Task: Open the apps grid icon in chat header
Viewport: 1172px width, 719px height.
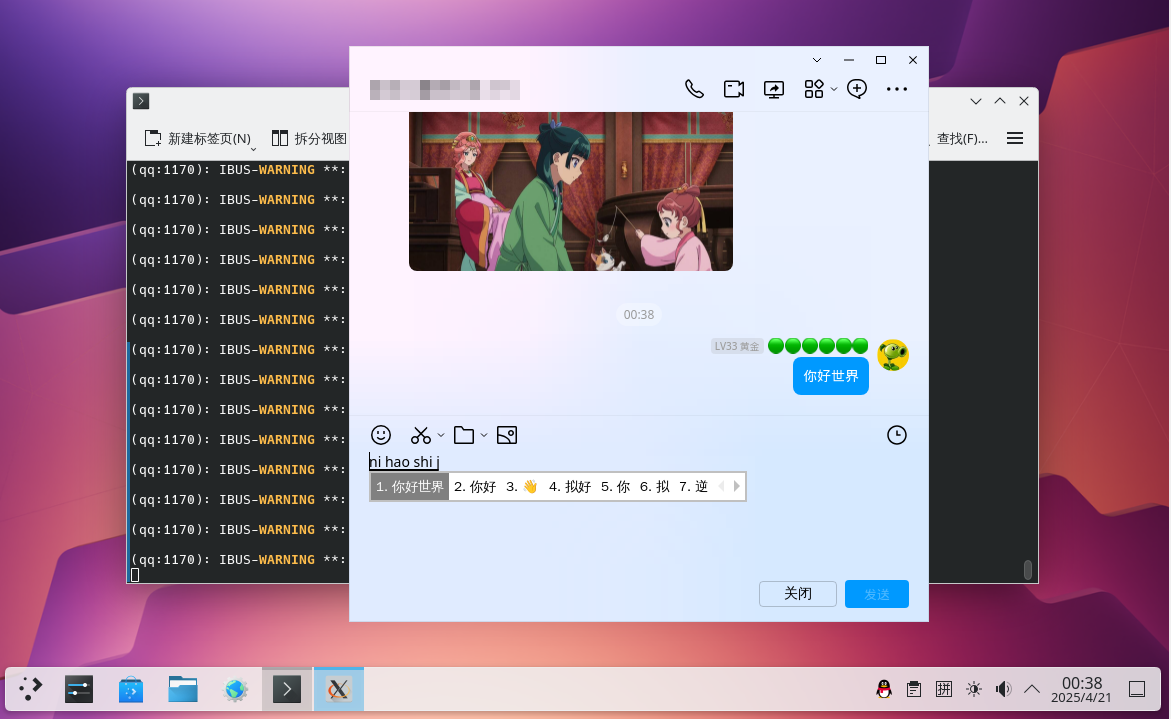Action: coord(814,89)
